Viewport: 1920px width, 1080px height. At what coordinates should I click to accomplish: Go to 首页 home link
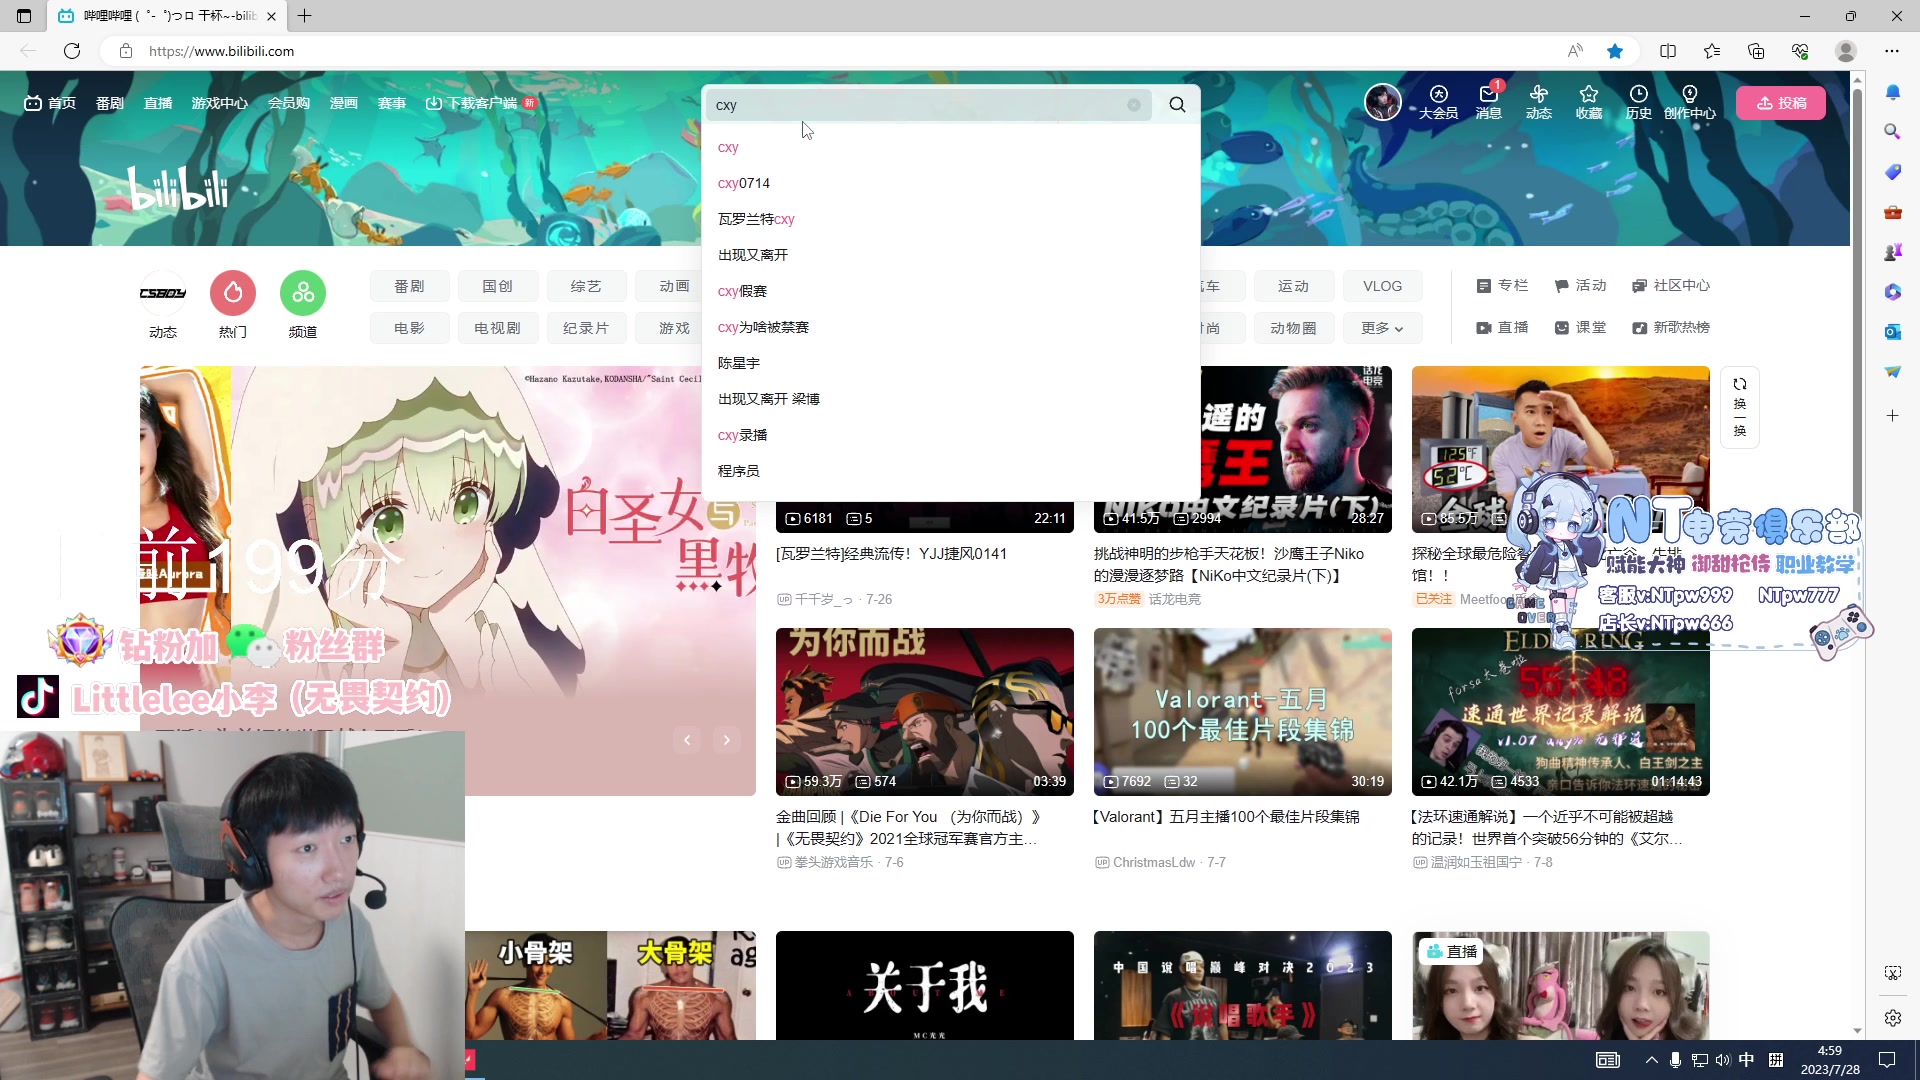pos(50,103)
